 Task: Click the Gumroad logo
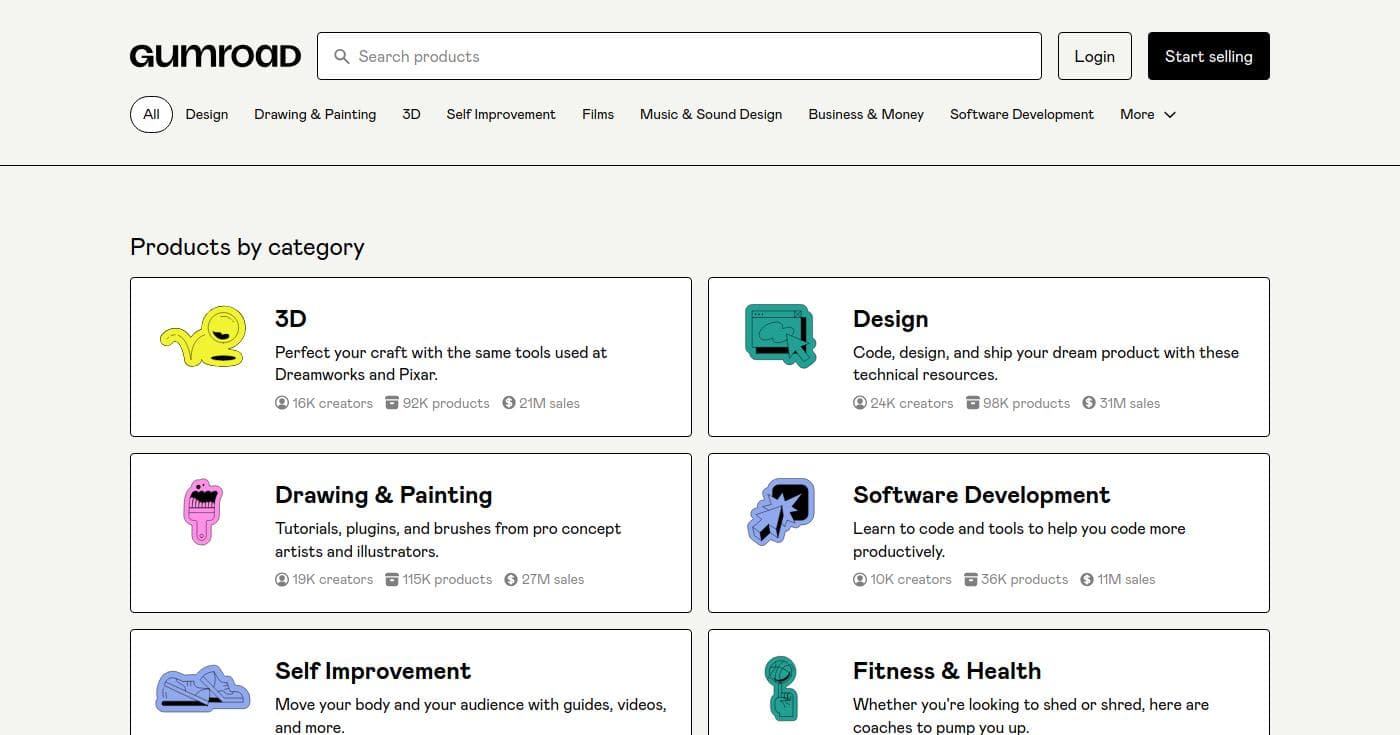pos(214,56)
